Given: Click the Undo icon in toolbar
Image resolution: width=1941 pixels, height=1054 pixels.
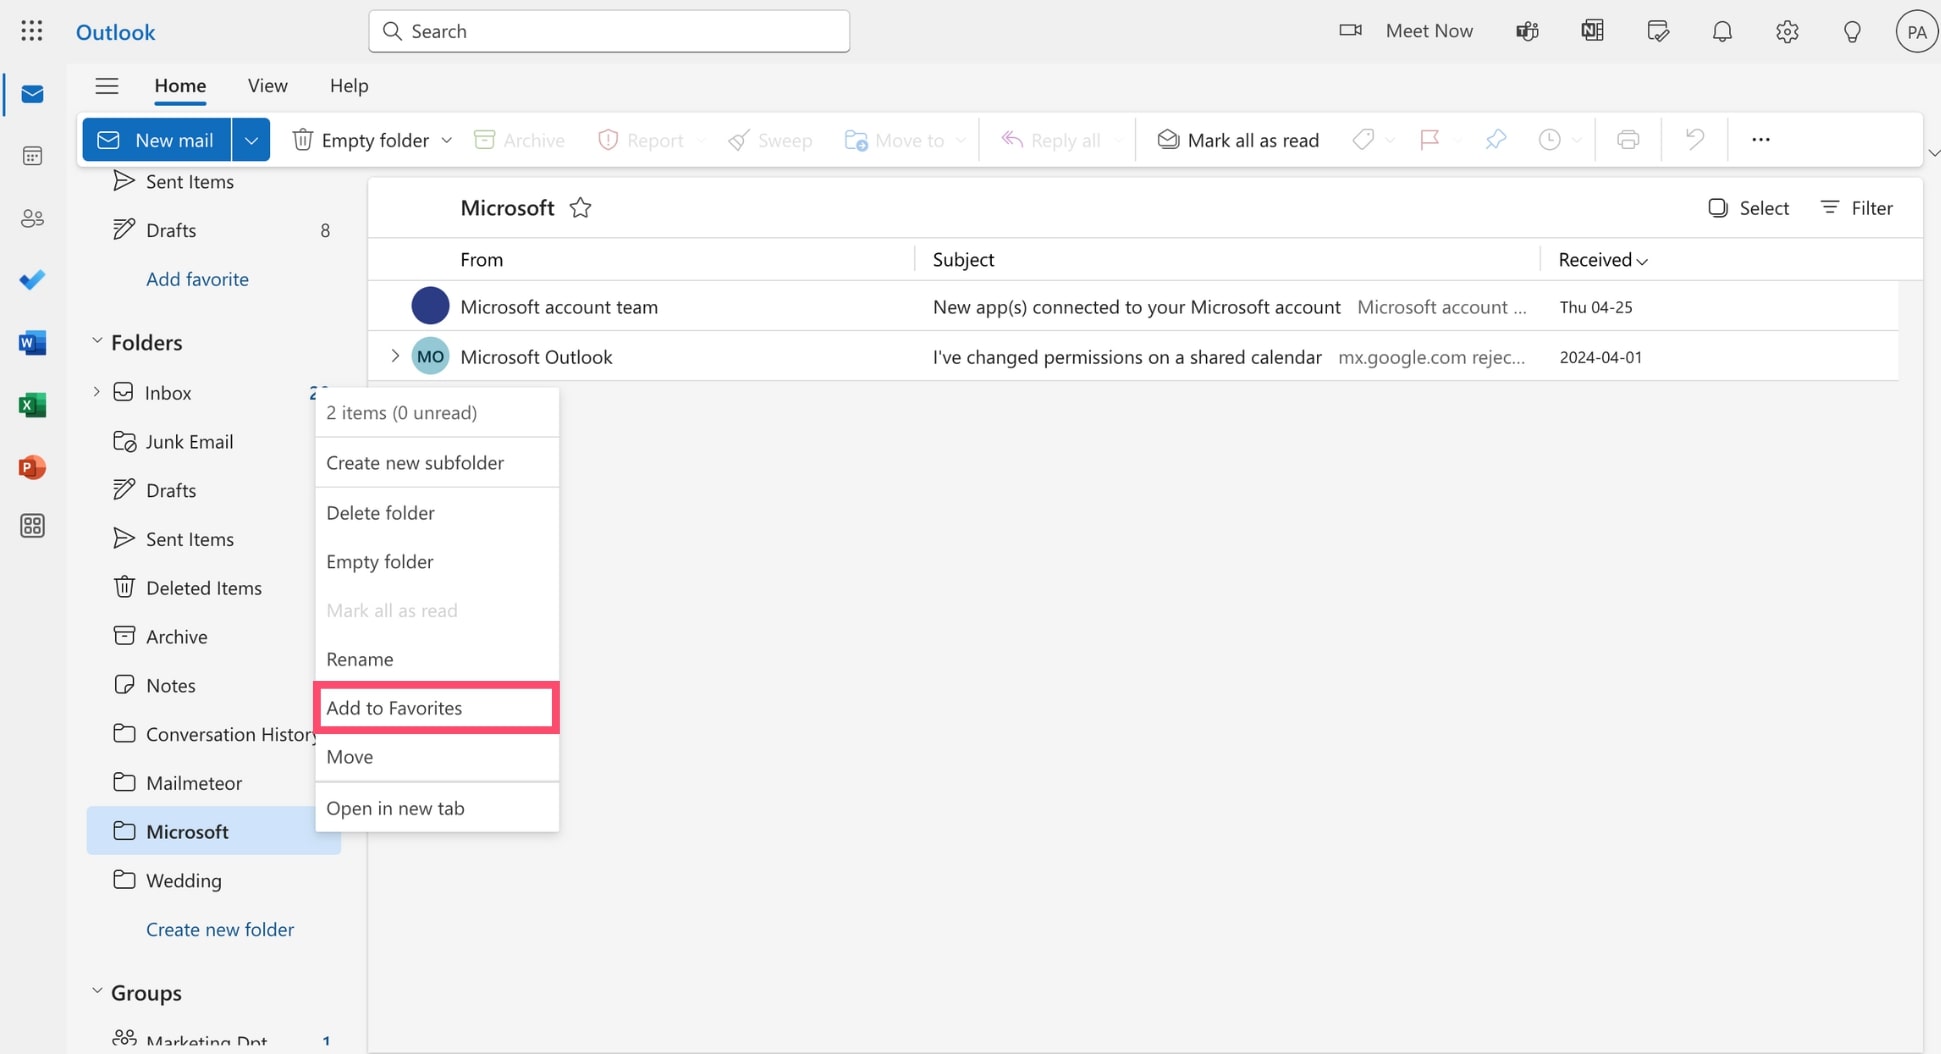Looking at the screenshot, I should click(x=1694, y=140).
